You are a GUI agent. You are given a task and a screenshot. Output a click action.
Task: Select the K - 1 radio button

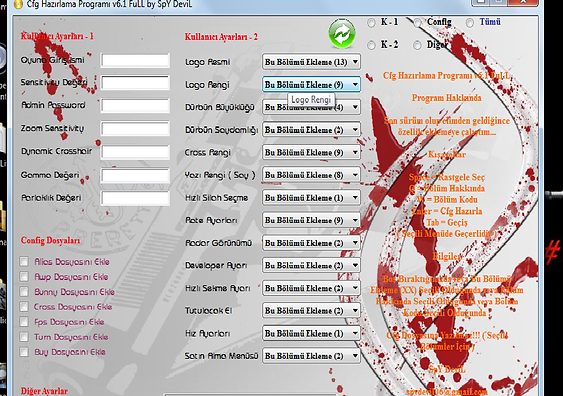pos(371,23)
